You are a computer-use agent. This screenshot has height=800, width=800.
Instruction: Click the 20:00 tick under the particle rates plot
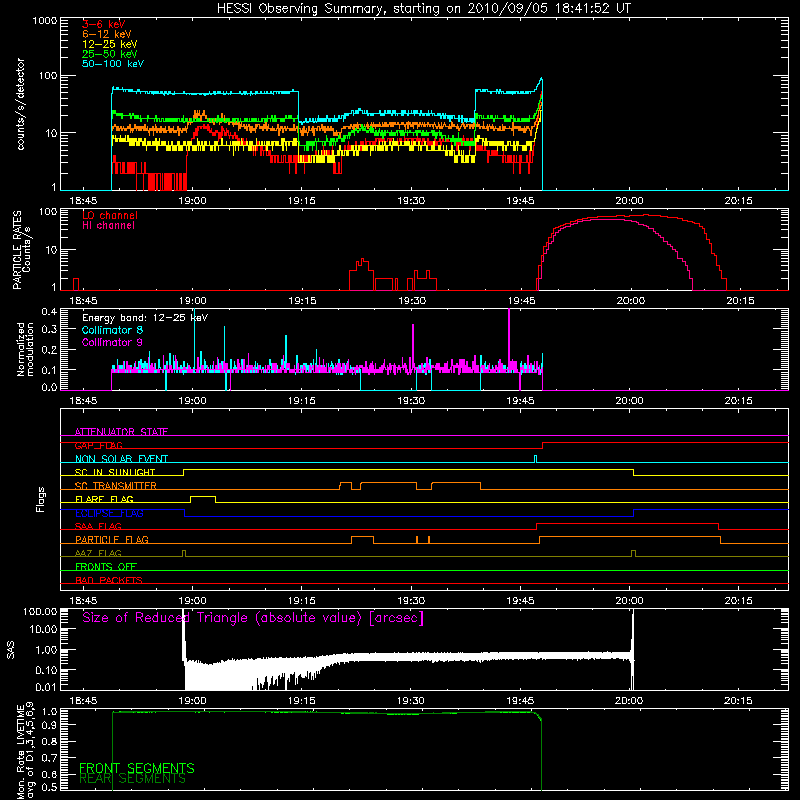(x=630, y=301)
